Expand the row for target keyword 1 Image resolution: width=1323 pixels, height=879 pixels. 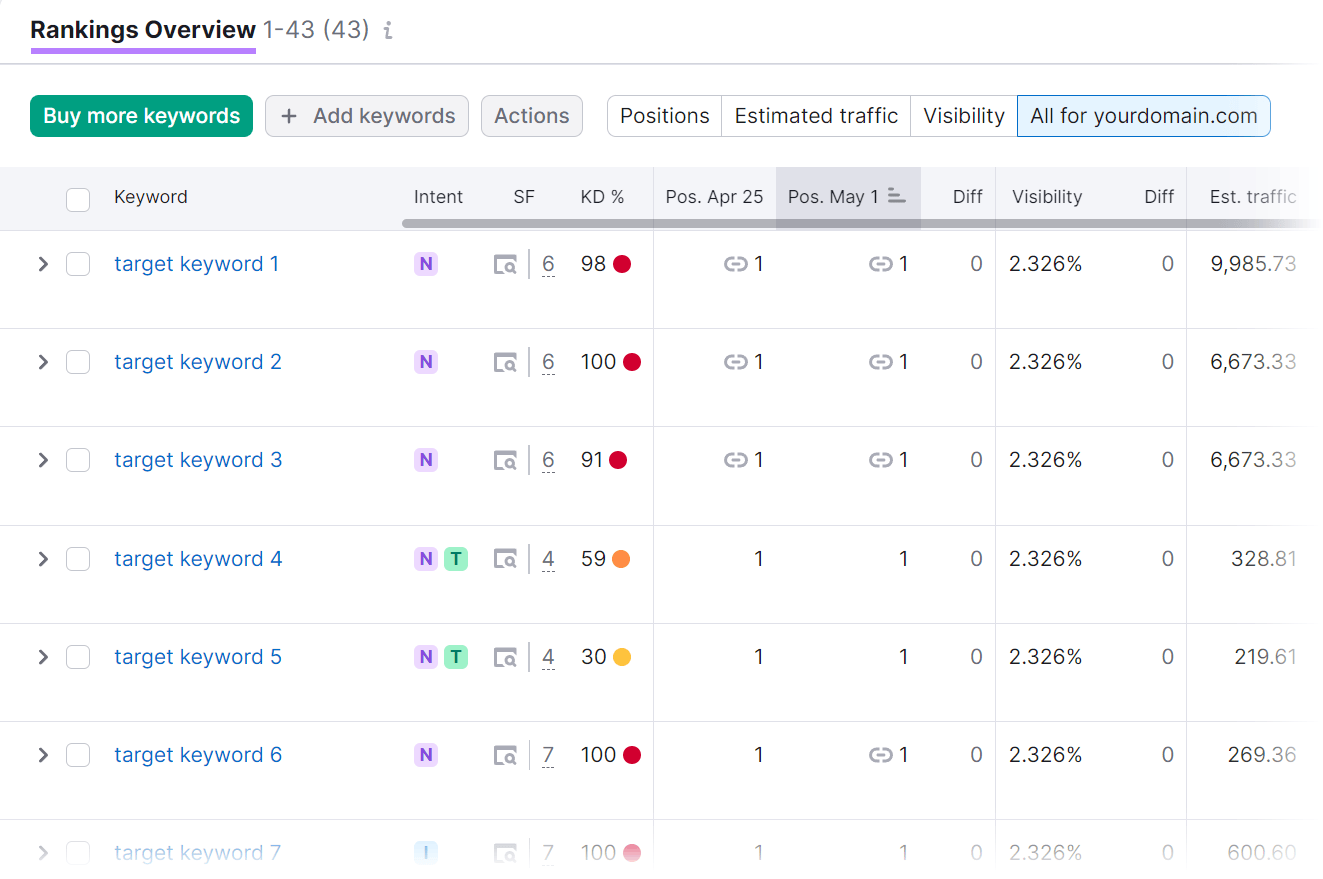coord(42,264)
